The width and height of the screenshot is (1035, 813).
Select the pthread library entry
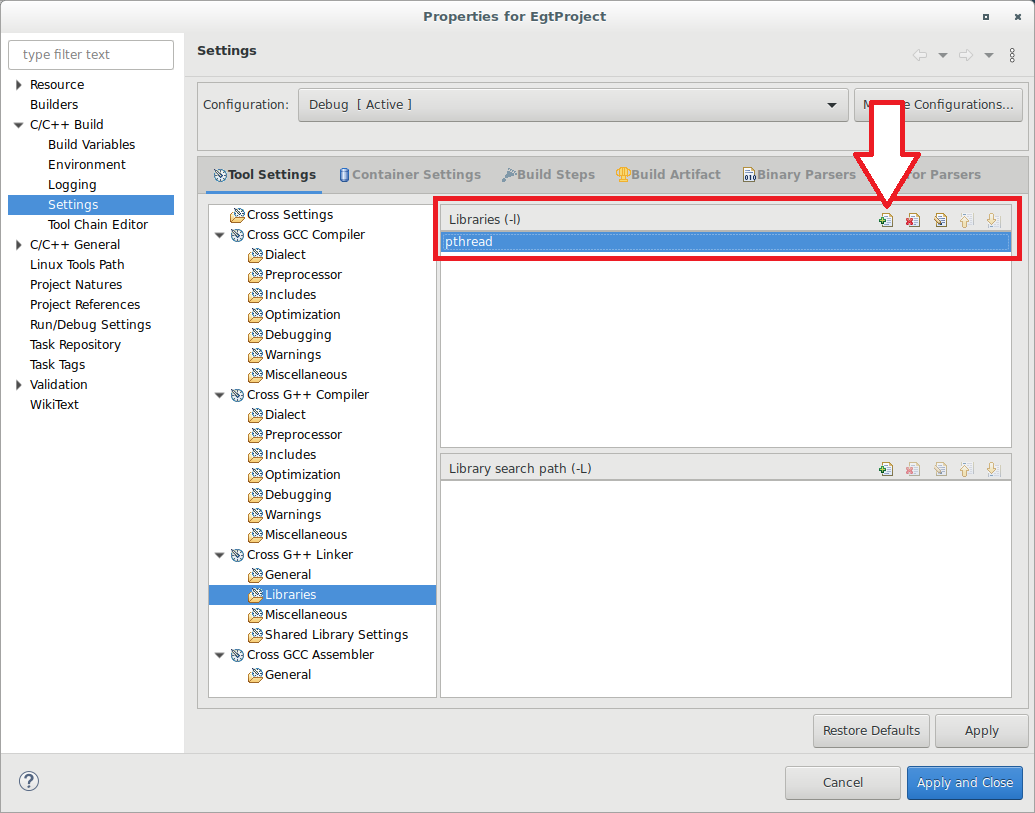[725, 242]
